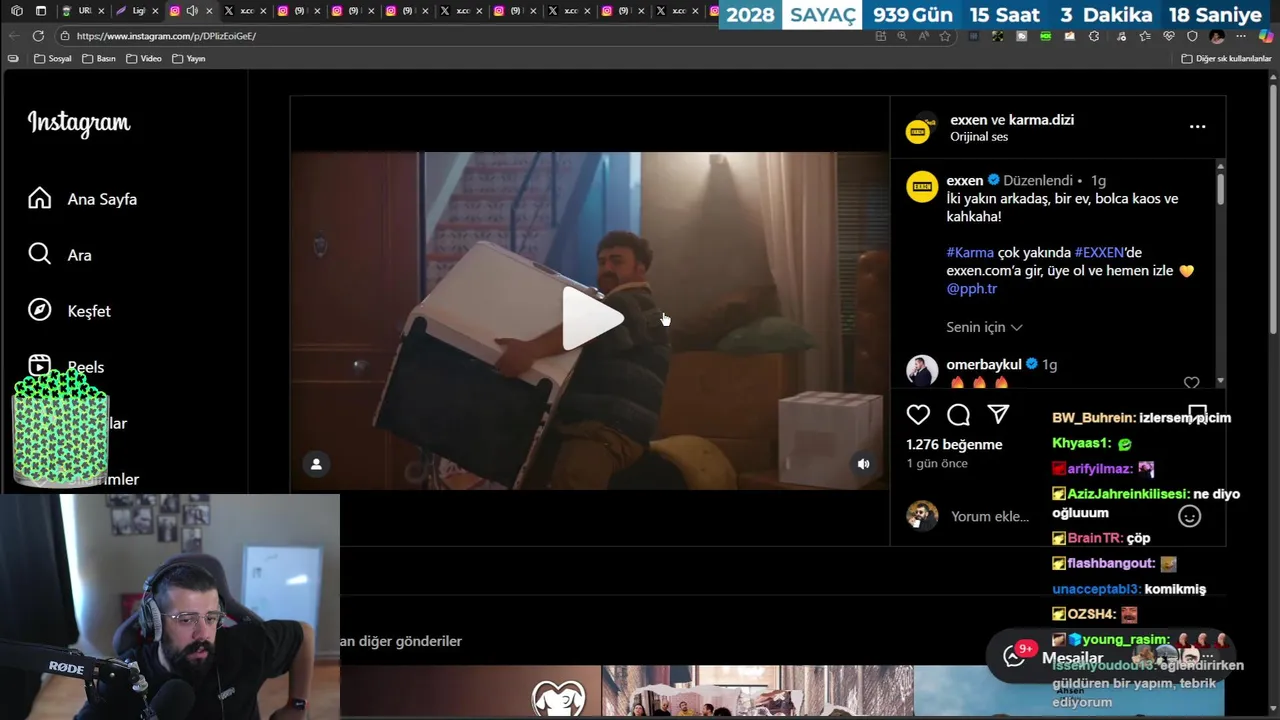Mute the active Instagram tab via speaker icon
1280x720 pixels.
click(192, 11)
